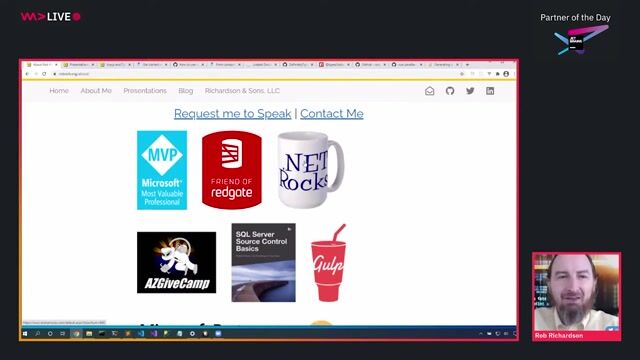Viewport: 640px width, 360px height.
Task: Open Blog navigation item
Action: tap(186, 91)
